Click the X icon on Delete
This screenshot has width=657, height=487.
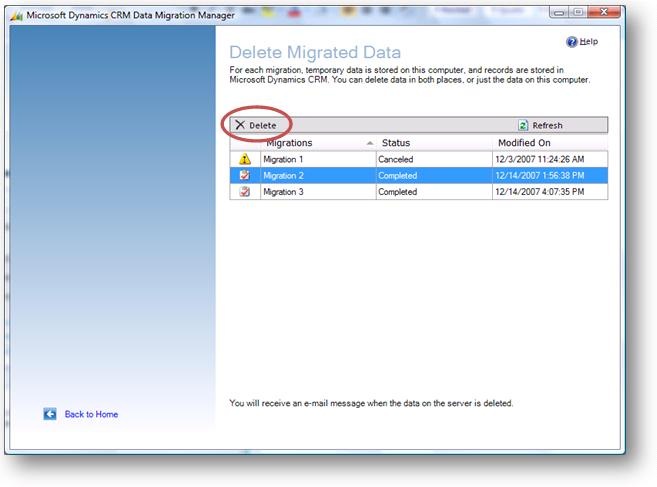(240, 125)
